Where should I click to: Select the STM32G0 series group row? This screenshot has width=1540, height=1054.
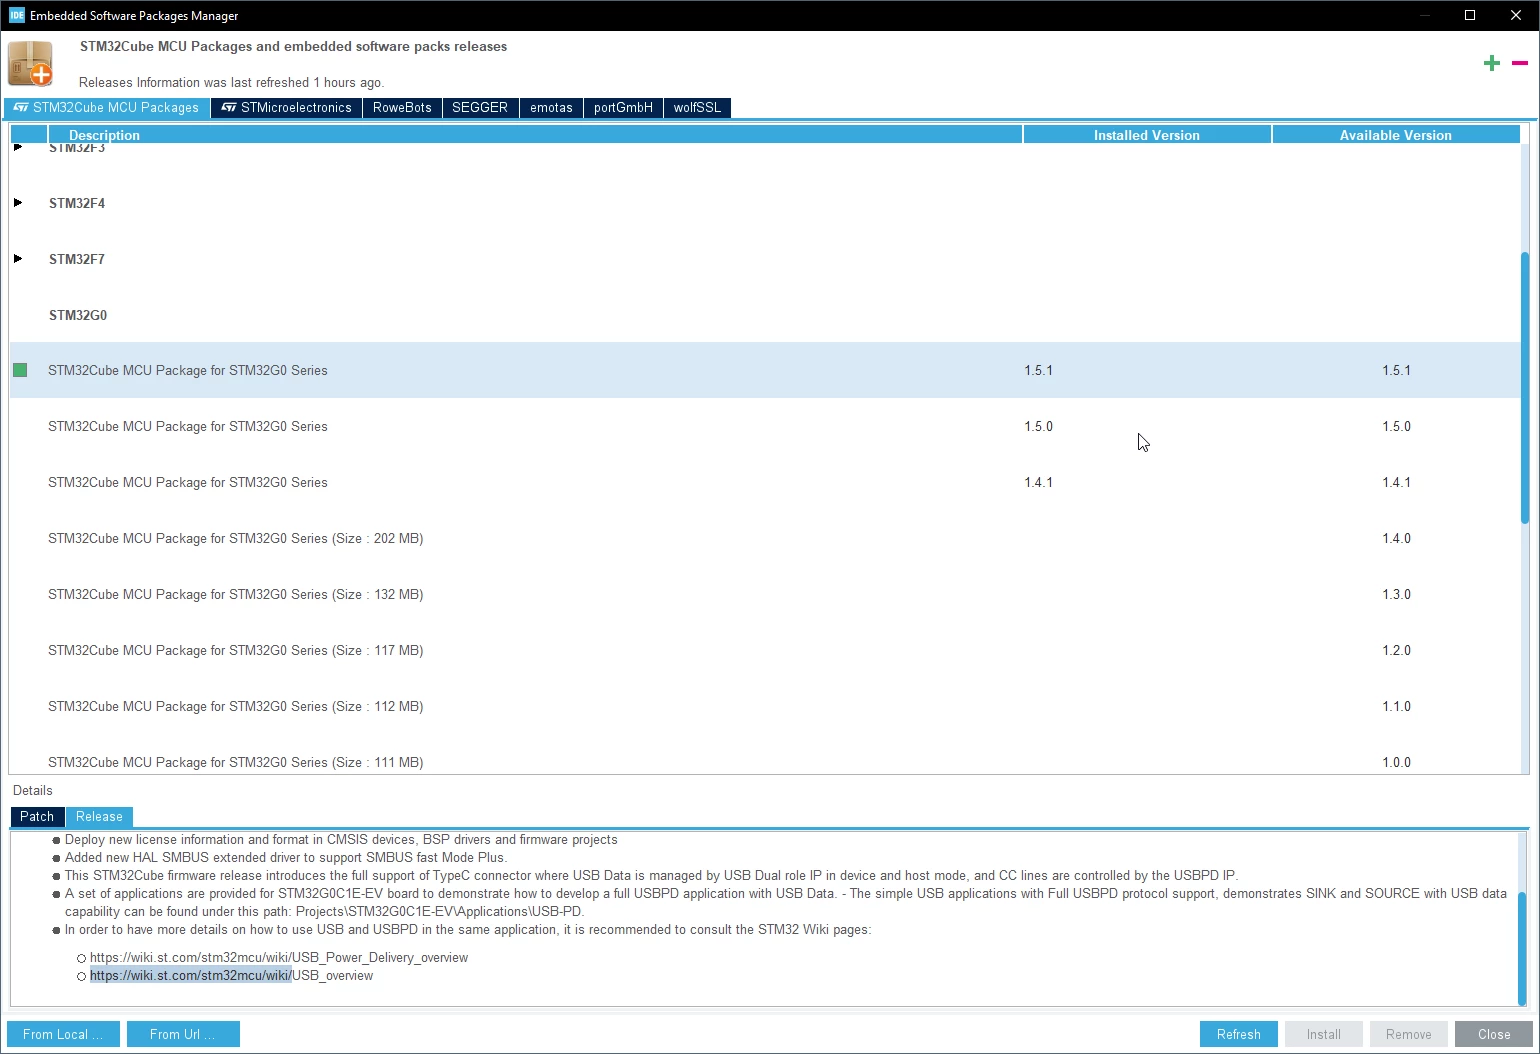765,315
